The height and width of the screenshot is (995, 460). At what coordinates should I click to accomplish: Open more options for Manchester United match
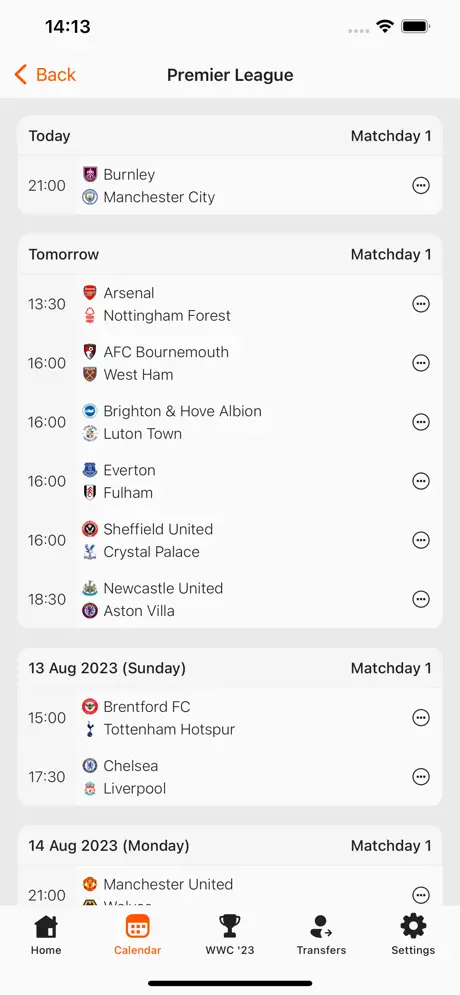click(421, 895)
